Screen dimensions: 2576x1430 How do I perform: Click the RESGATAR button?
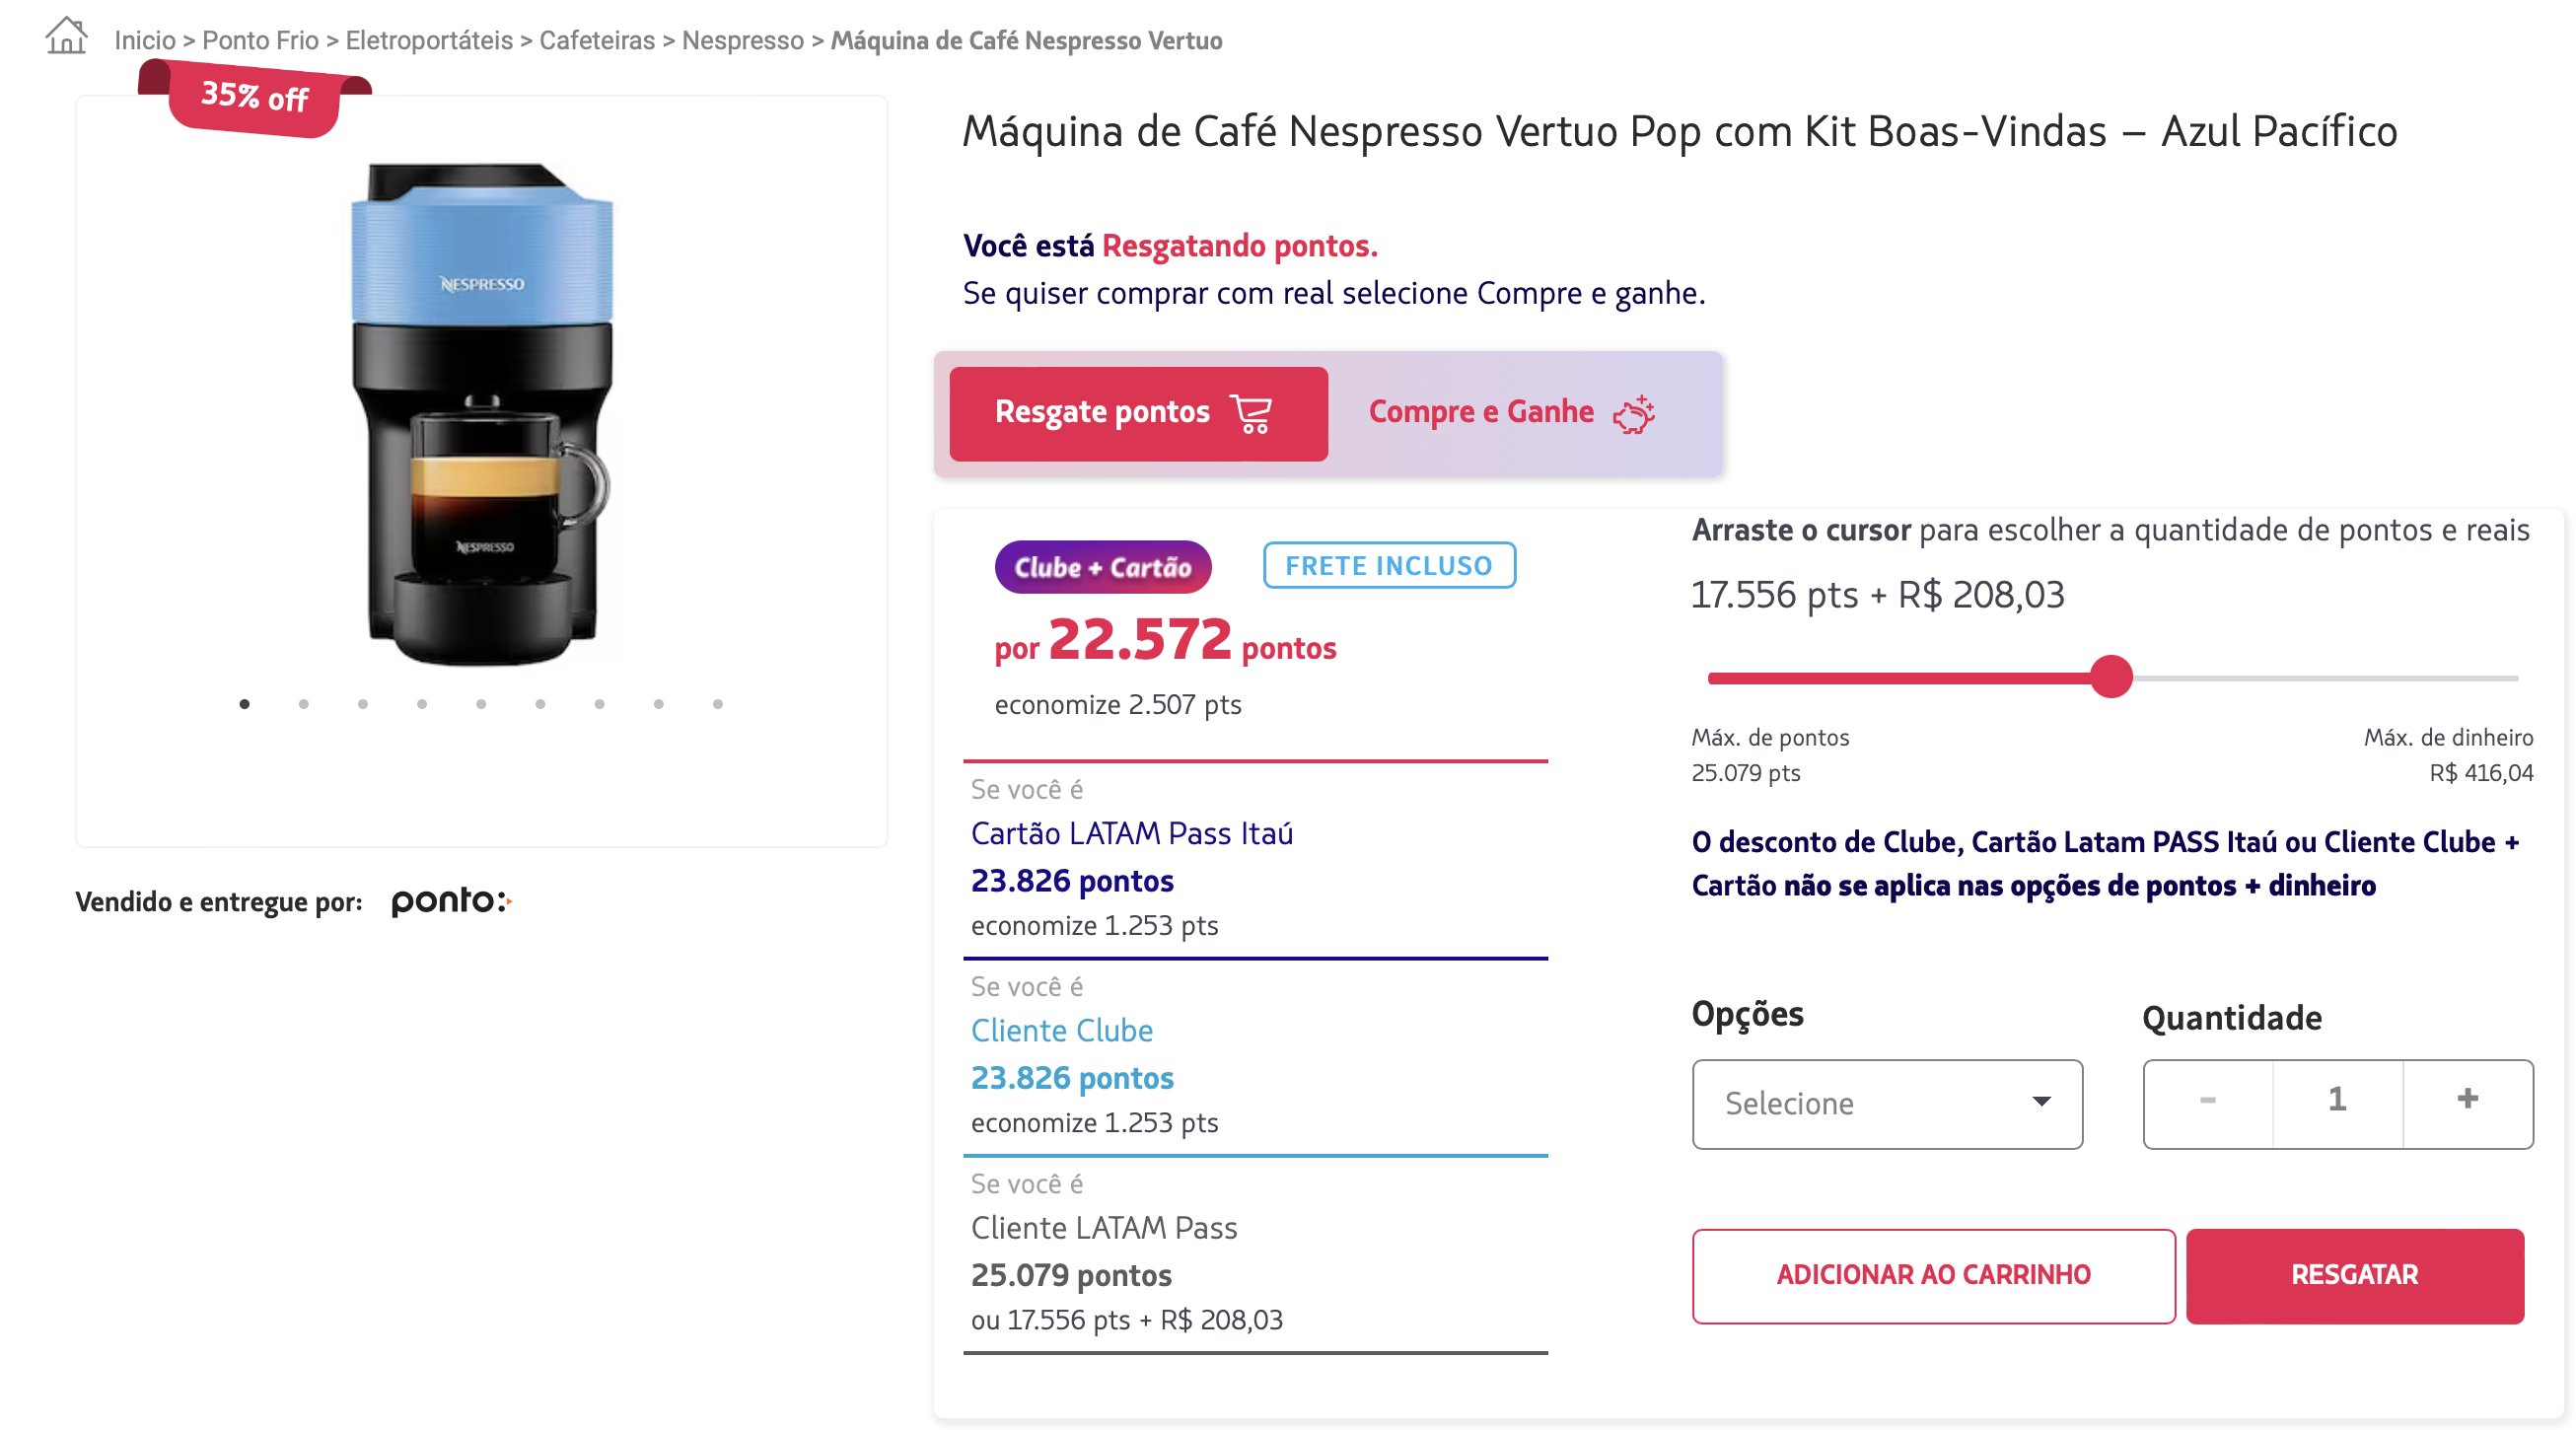click(x=2354, y=1275)
